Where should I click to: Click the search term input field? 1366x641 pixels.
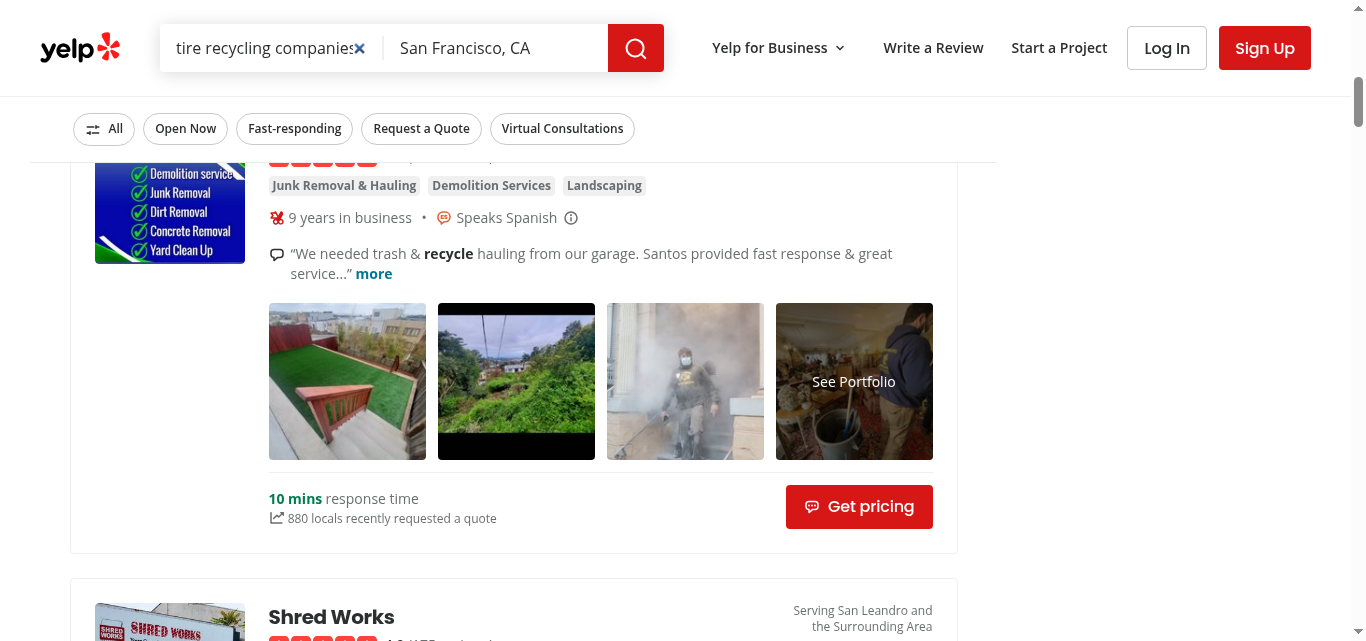tap(264, 48)
